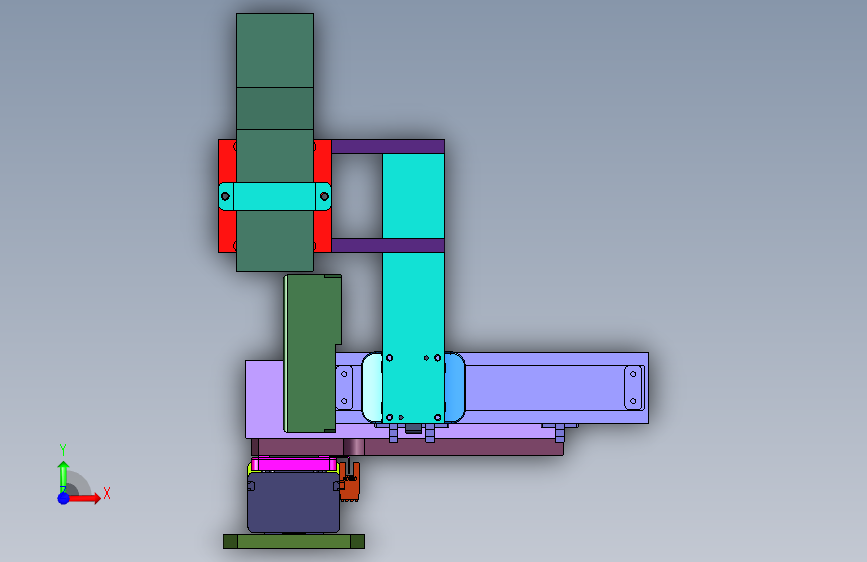867x562 pixels.
Task: Select the dark navy motor body
Action: 293,503
